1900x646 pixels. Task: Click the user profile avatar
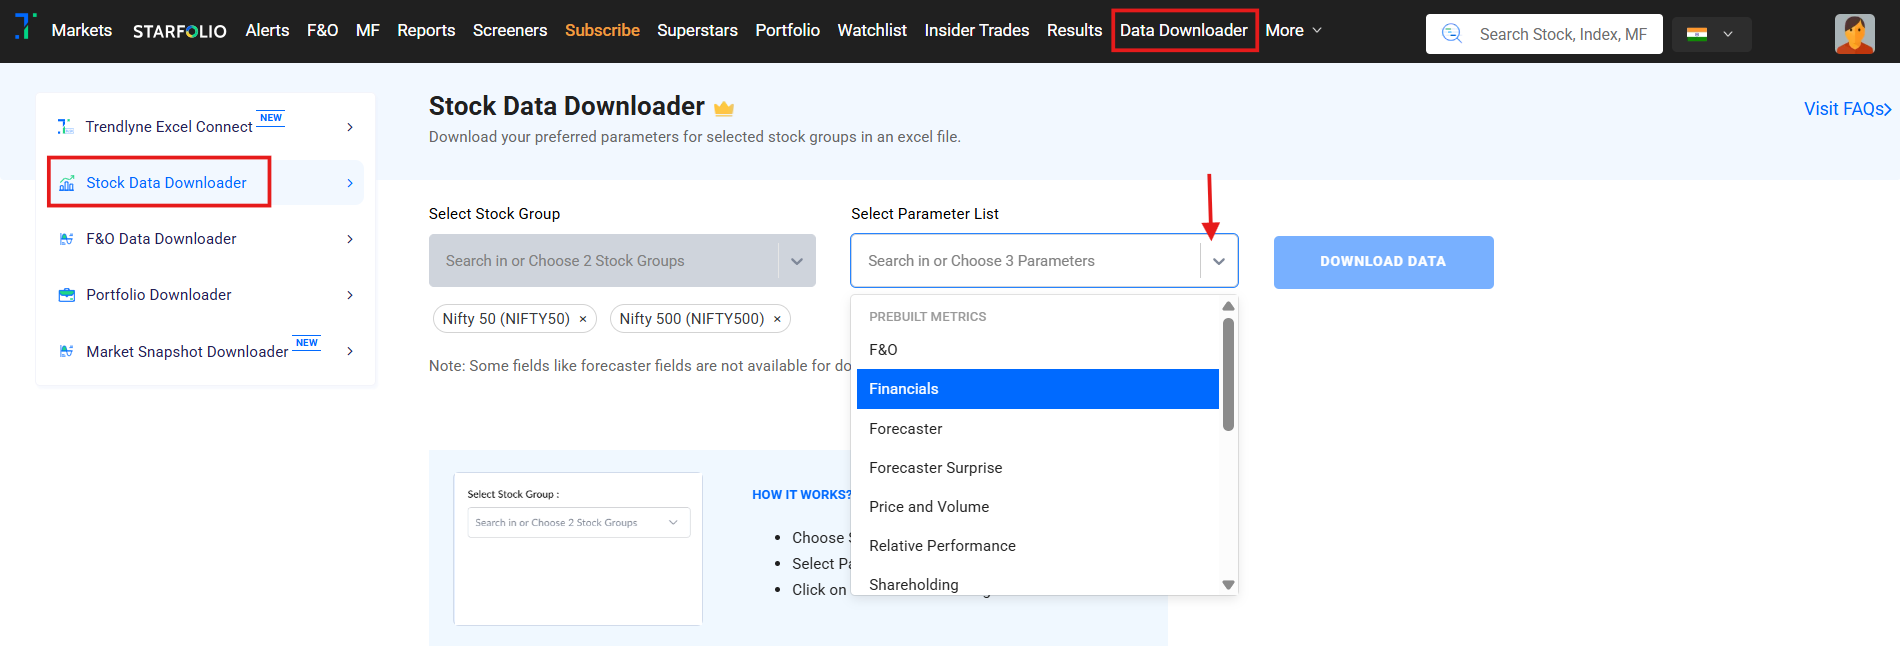(x=1854, y=34)
